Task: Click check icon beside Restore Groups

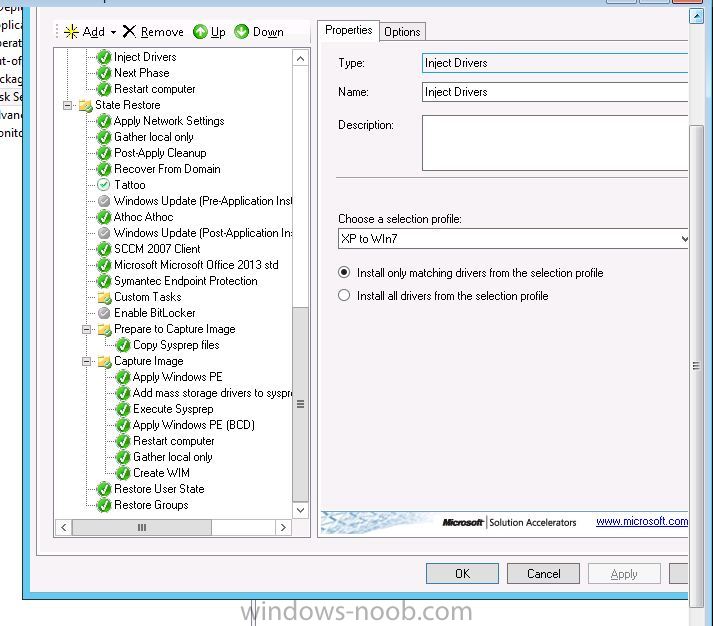Action: (104, 506)
